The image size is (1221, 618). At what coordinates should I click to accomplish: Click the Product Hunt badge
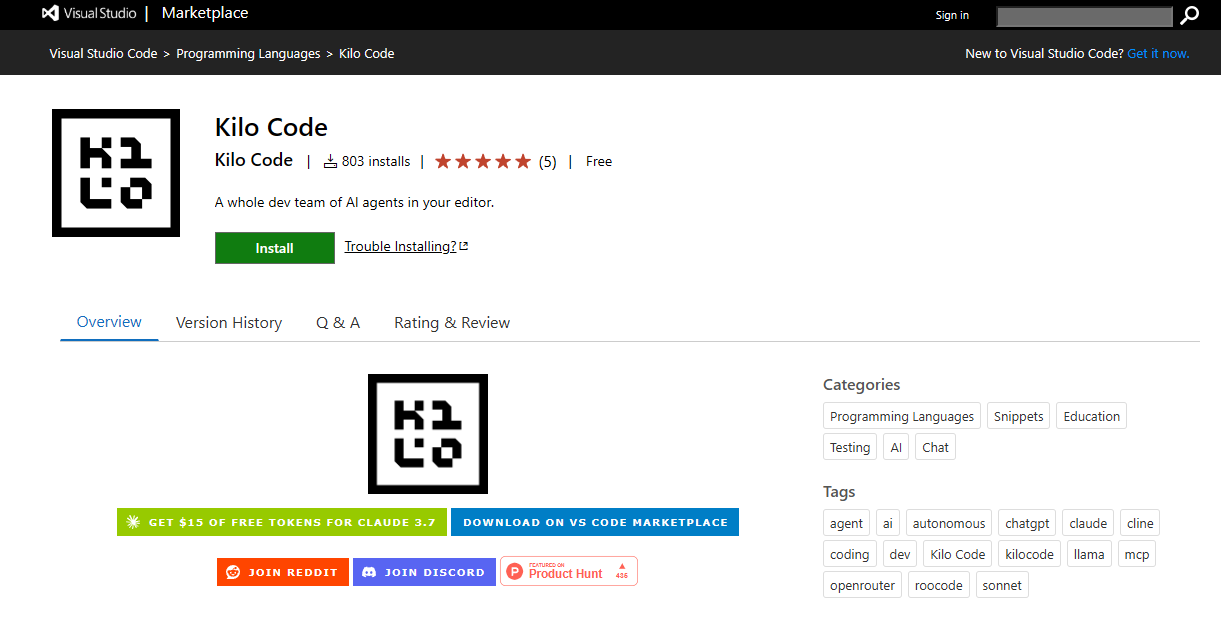pyautogui.click(x=569, y=571)
